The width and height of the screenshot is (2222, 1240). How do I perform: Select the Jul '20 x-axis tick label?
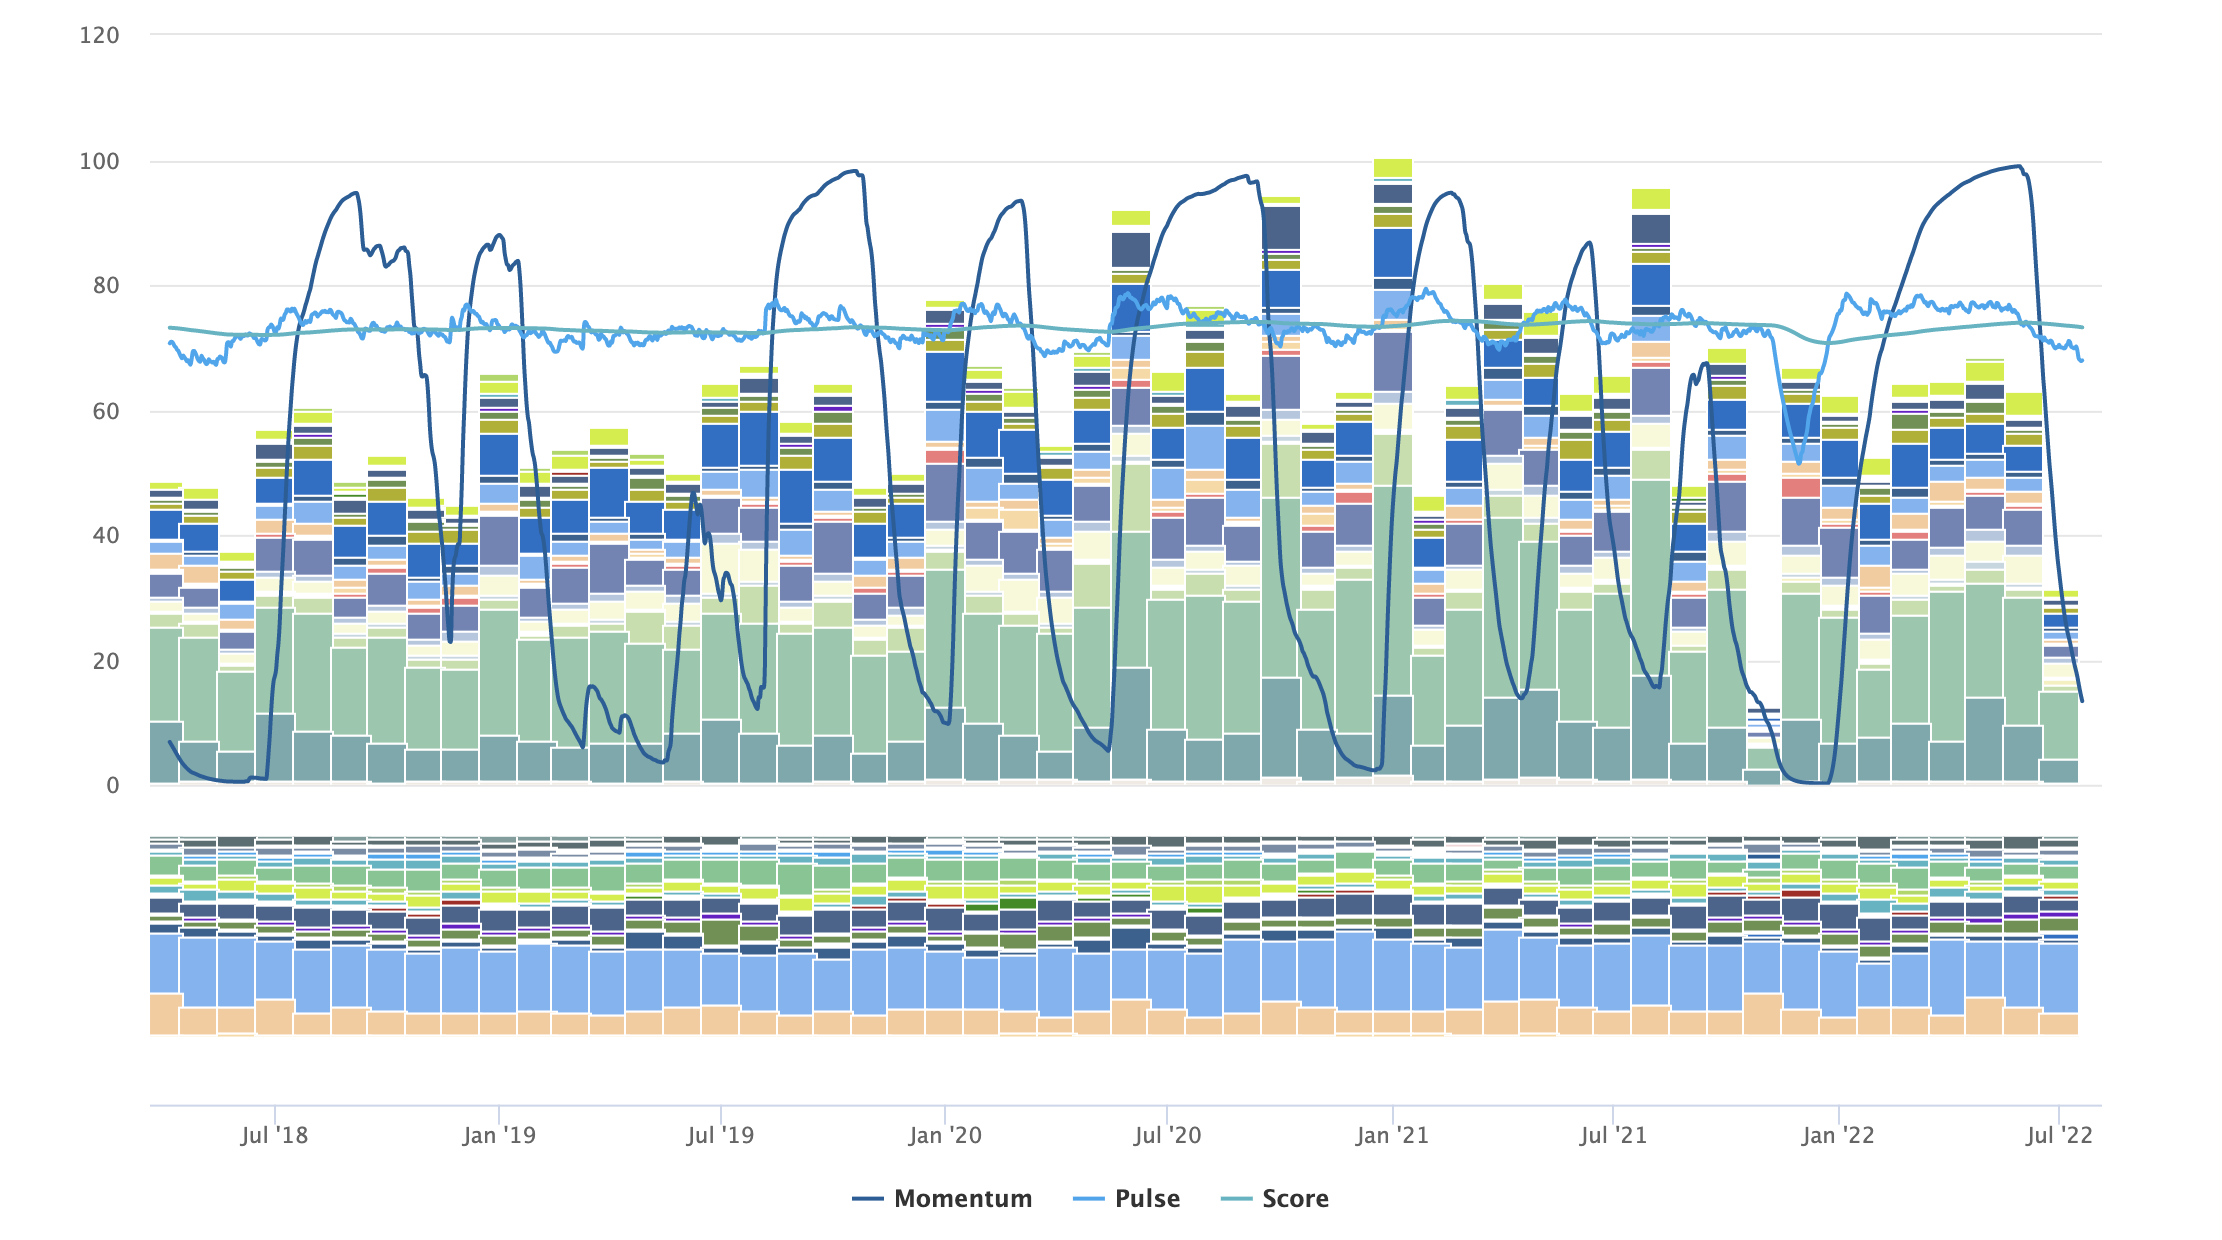point(1167,1135)
